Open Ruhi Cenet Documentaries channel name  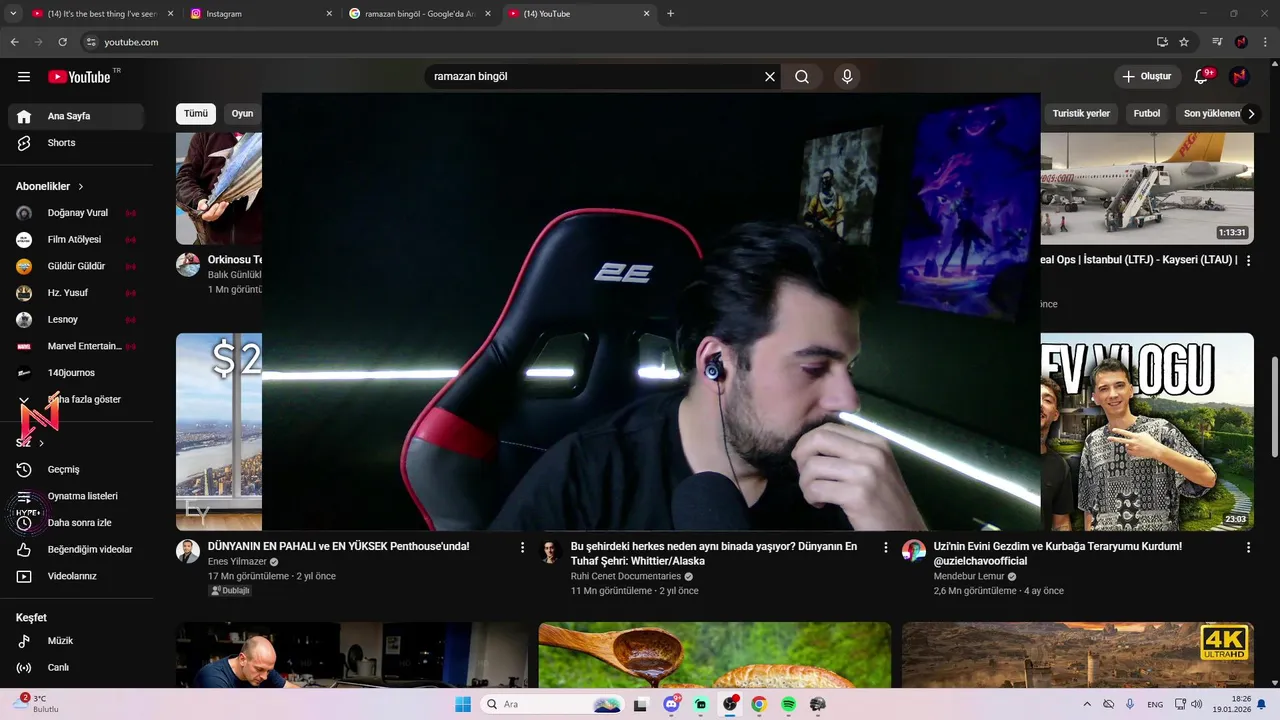click(626, 577)
